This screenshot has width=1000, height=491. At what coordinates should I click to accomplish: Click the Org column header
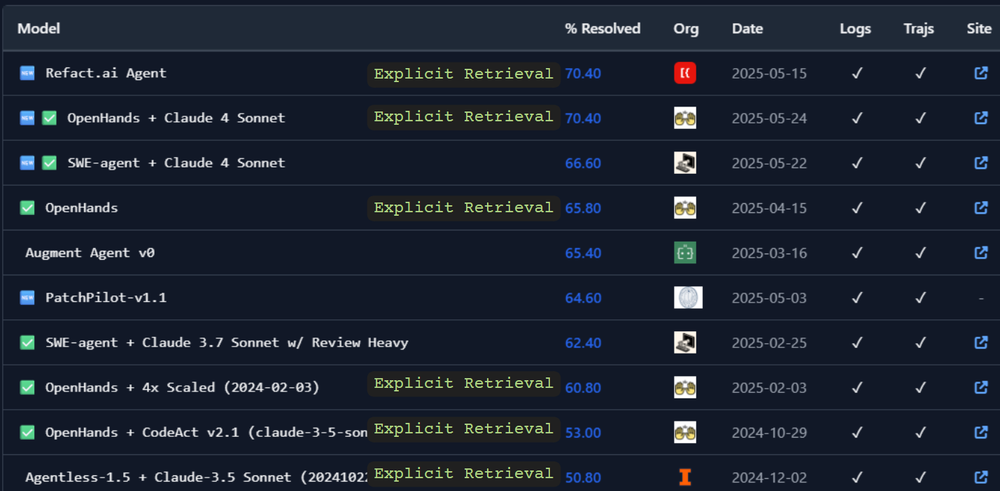[686, 29]
